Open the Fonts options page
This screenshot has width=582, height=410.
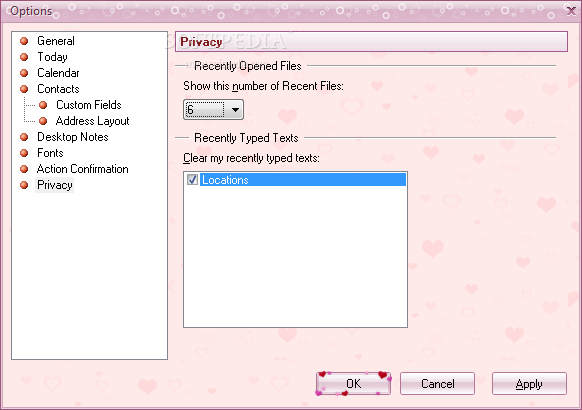(50, 152)
